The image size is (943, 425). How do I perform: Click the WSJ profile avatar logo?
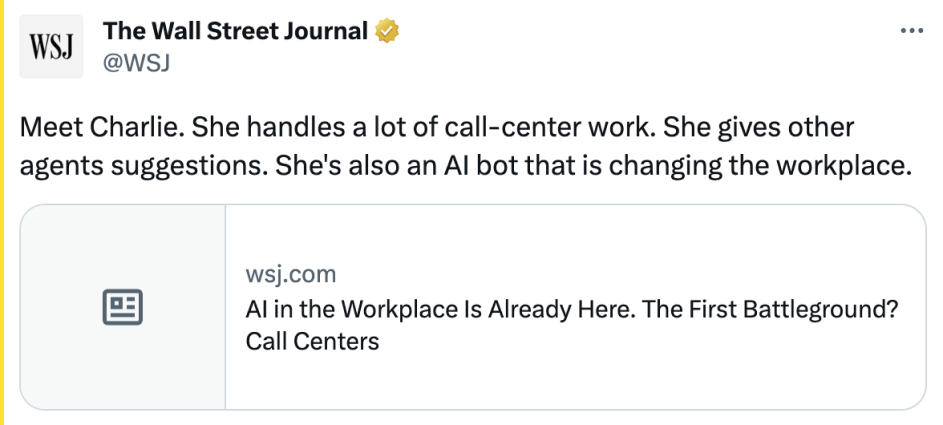[x=51, y=47]
